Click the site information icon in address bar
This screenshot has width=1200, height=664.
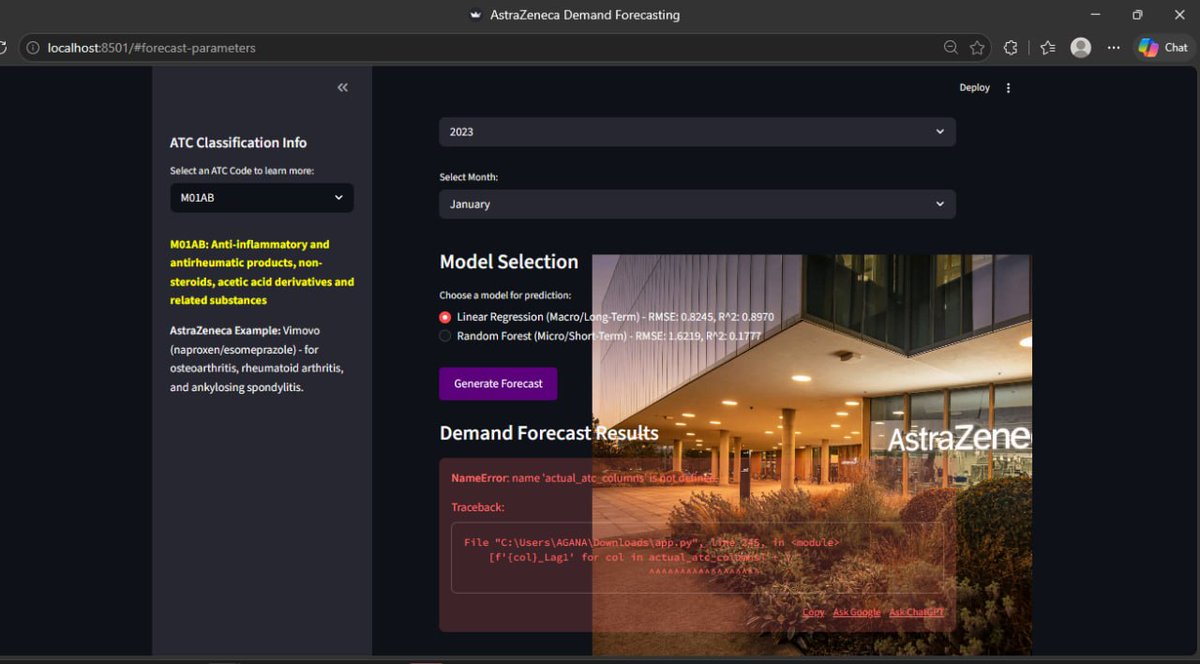click(x=32, y=48)
